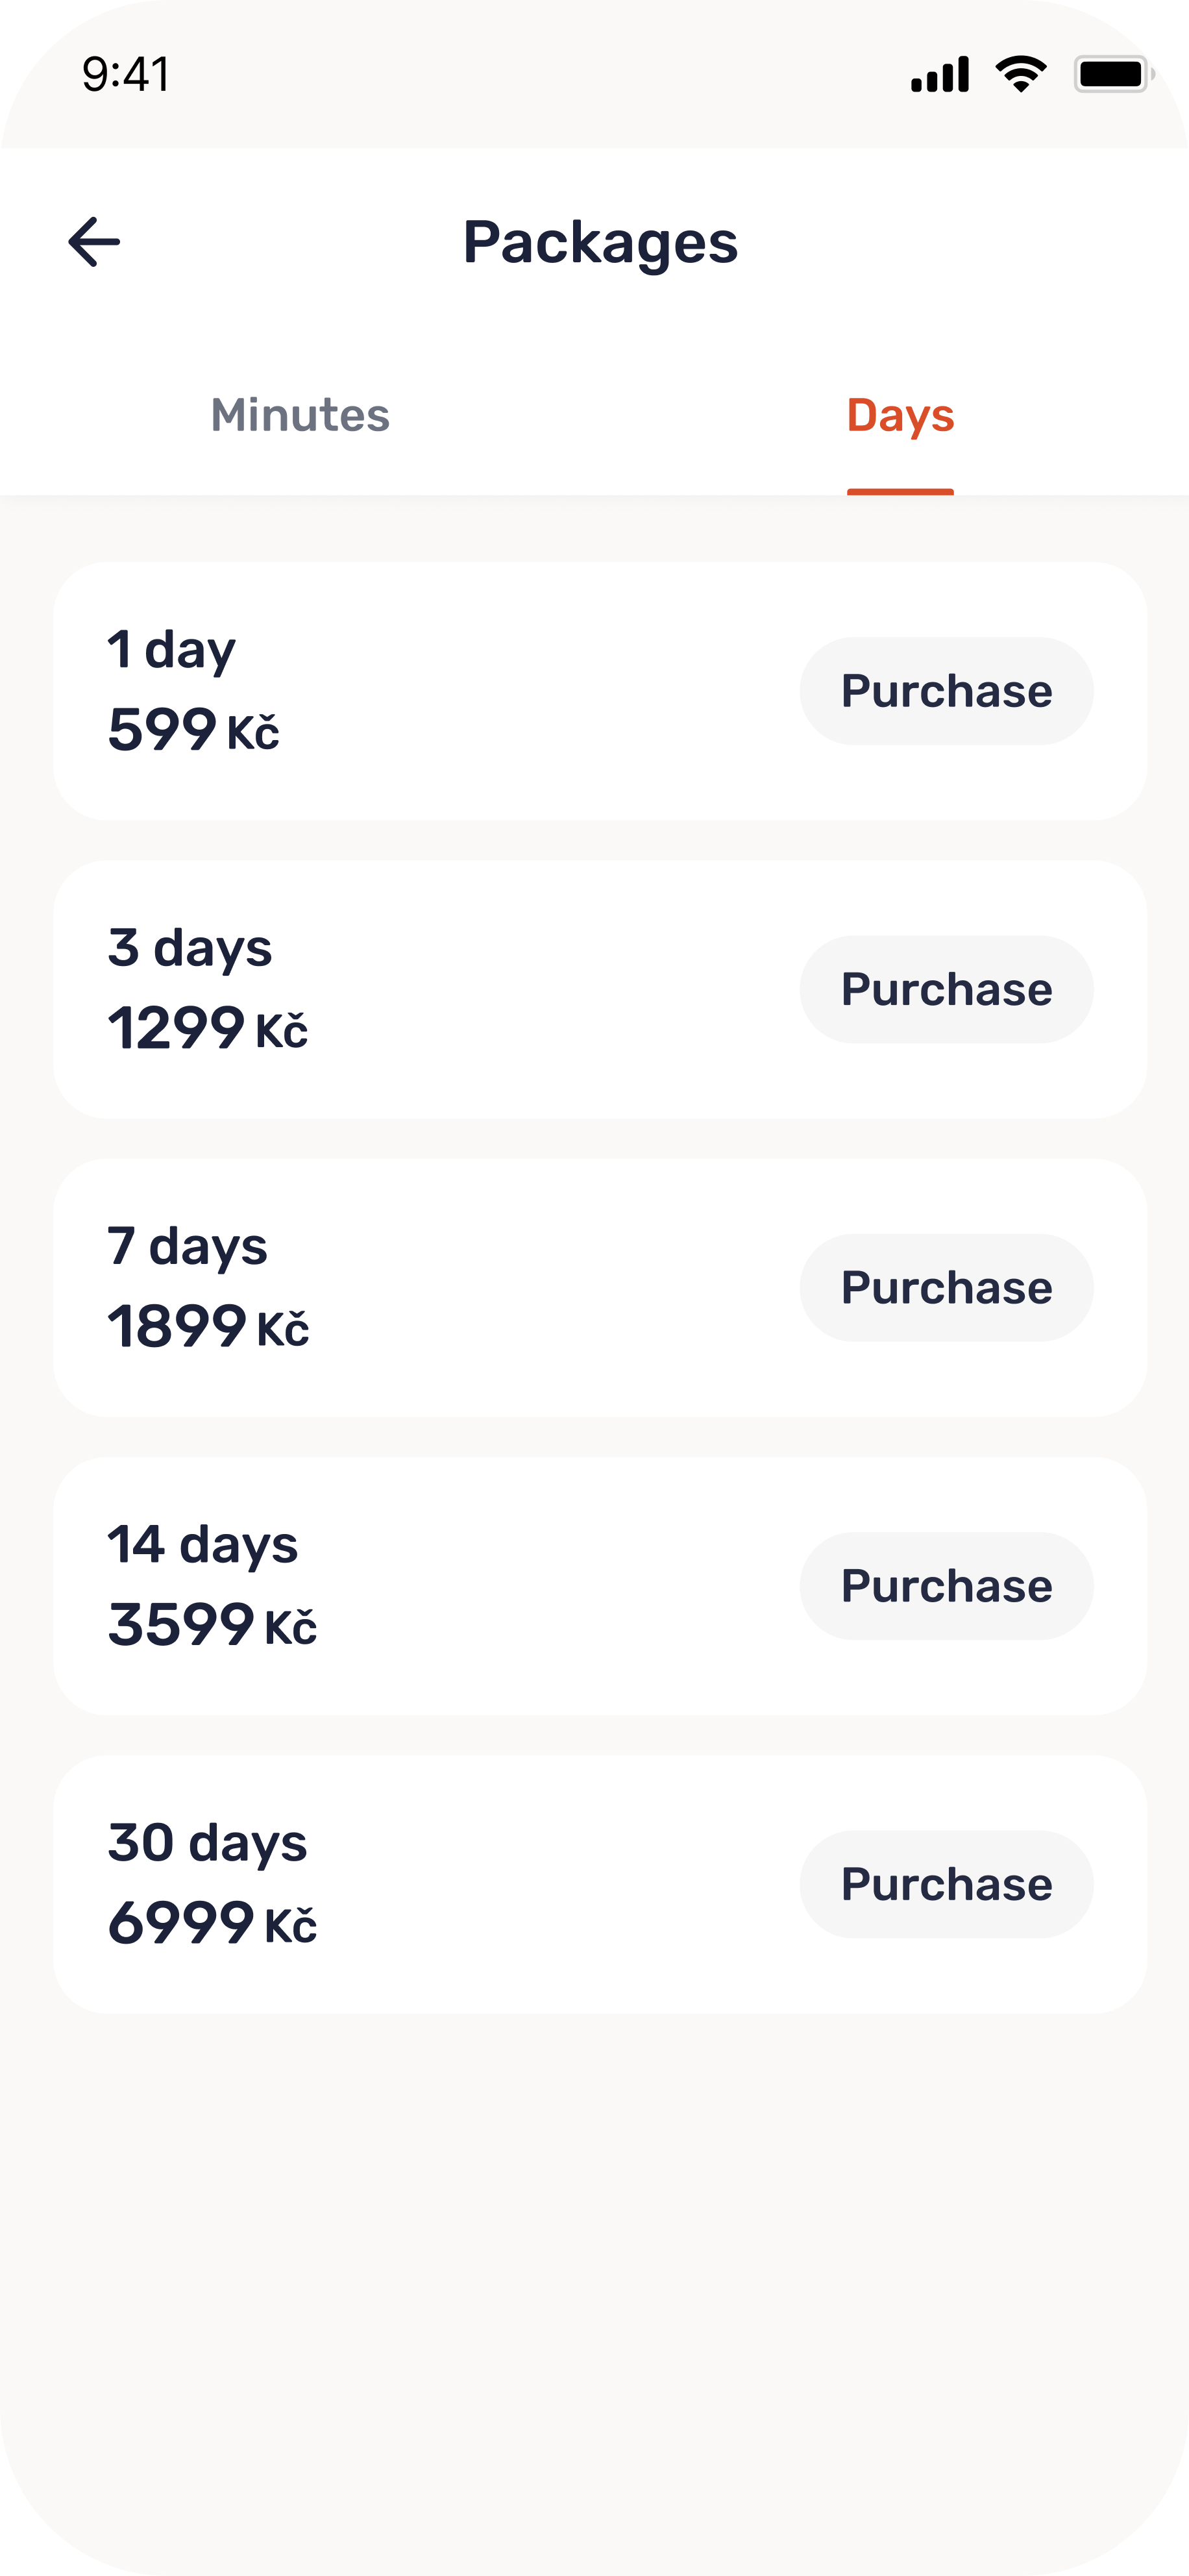
Task: Tap the "14 days" package label
Action: click(203, 1545)
